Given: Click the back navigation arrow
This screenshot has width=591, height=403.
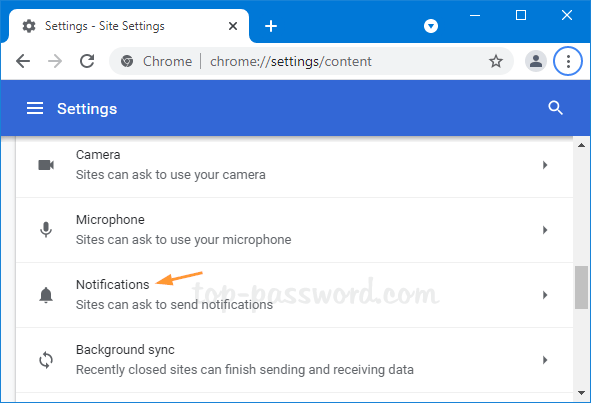Looking at the screenshot, I should click(23, 61).
